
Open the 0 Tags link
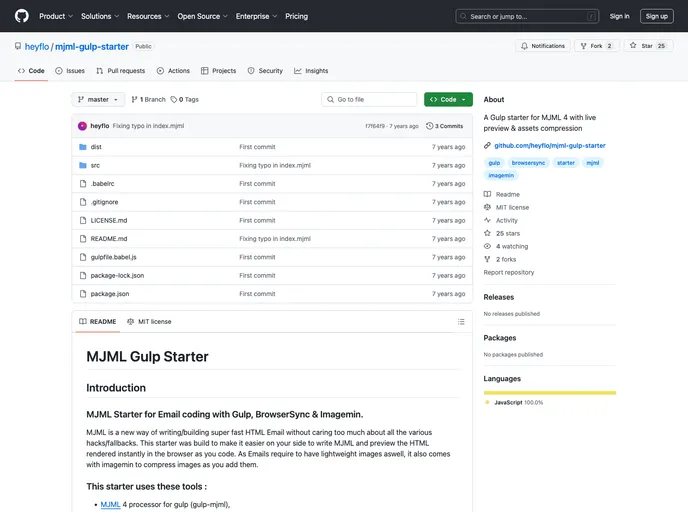click(x=185, y=100)
